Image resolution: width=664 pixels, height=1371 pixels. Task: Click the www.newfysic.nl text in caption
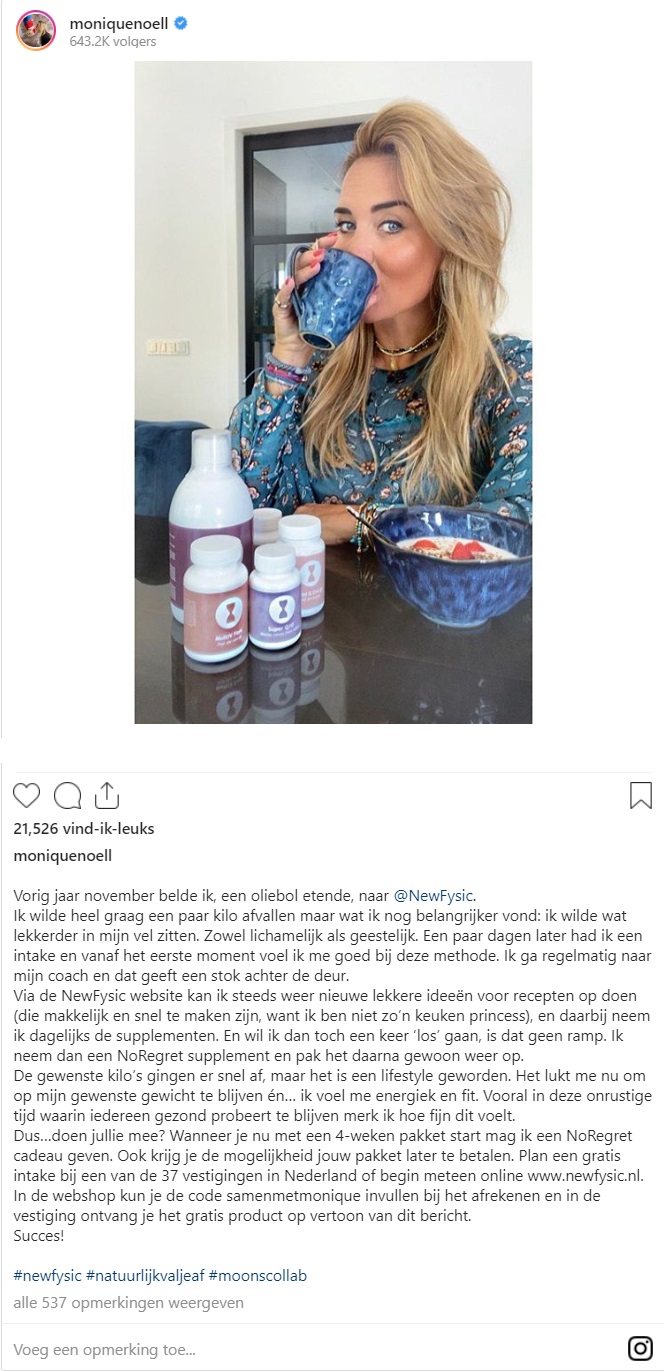coord(575,1175)
